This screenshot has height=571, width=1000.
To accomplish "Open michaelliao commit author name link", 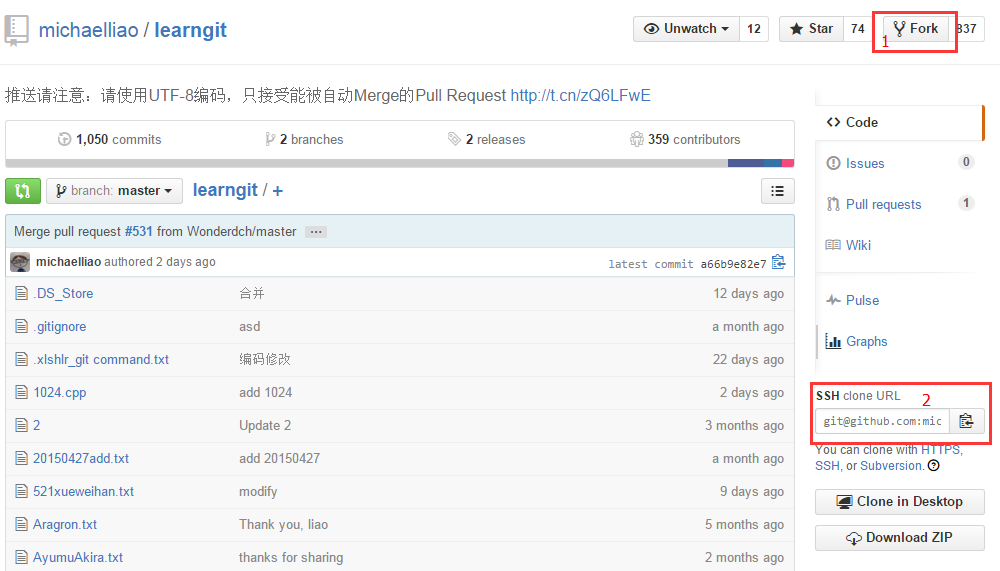I will 68,262.
